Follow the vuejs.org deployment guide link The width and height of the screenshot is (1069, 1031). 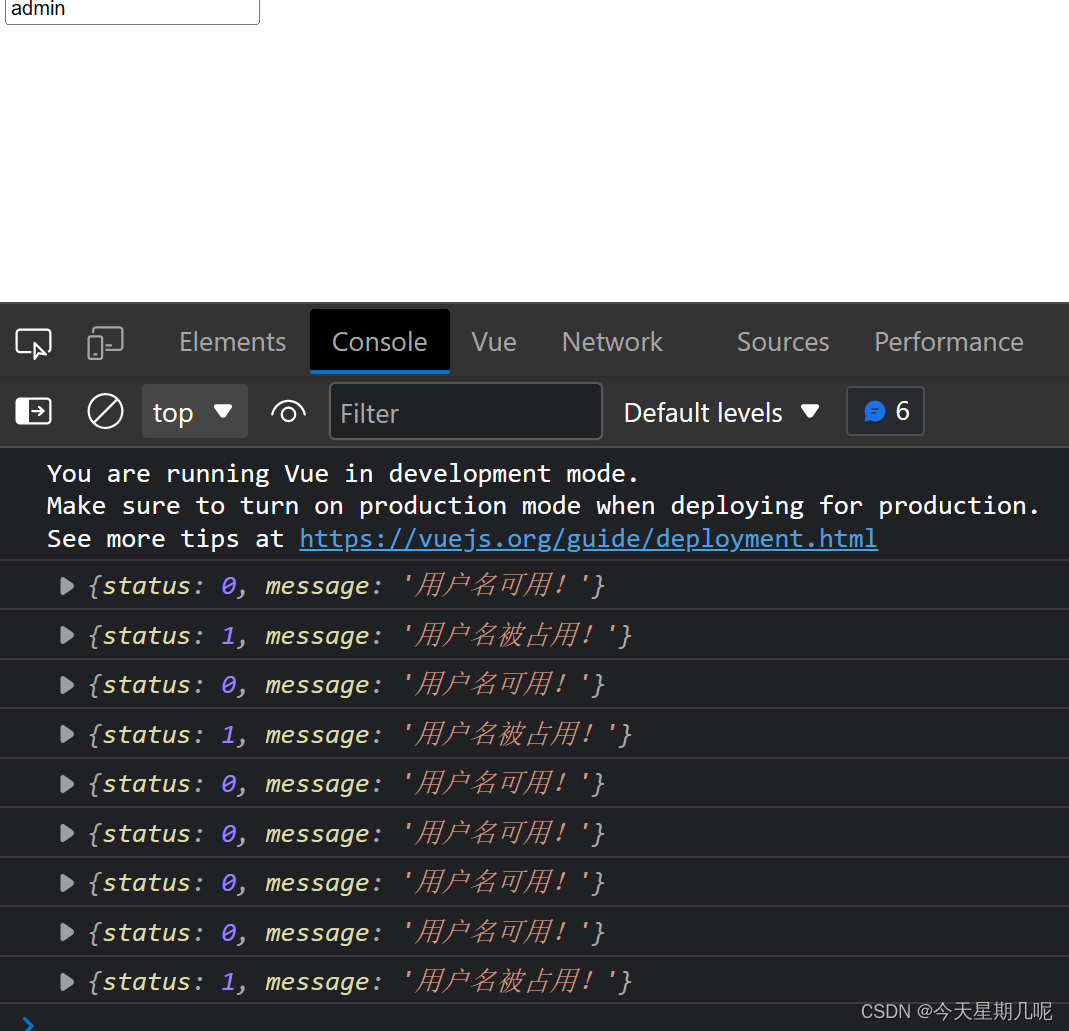click(588, 538)
